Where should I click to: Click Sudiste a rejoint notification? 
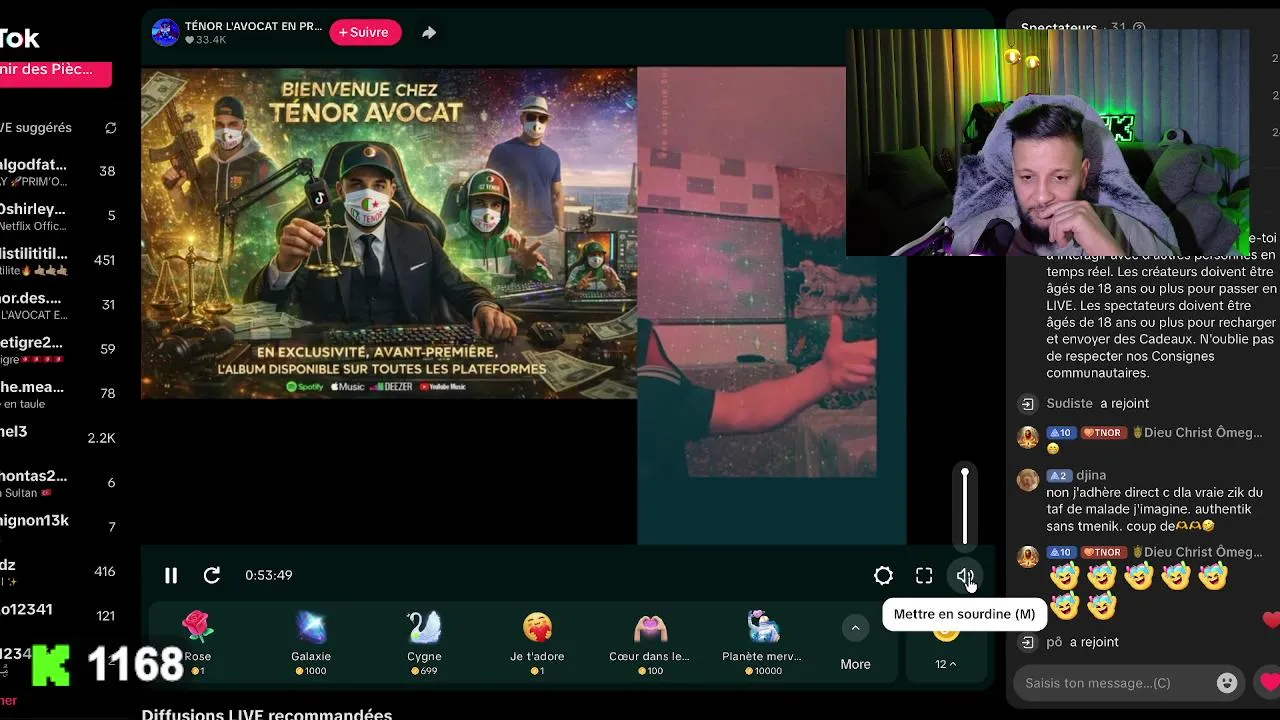(1097, 403)
